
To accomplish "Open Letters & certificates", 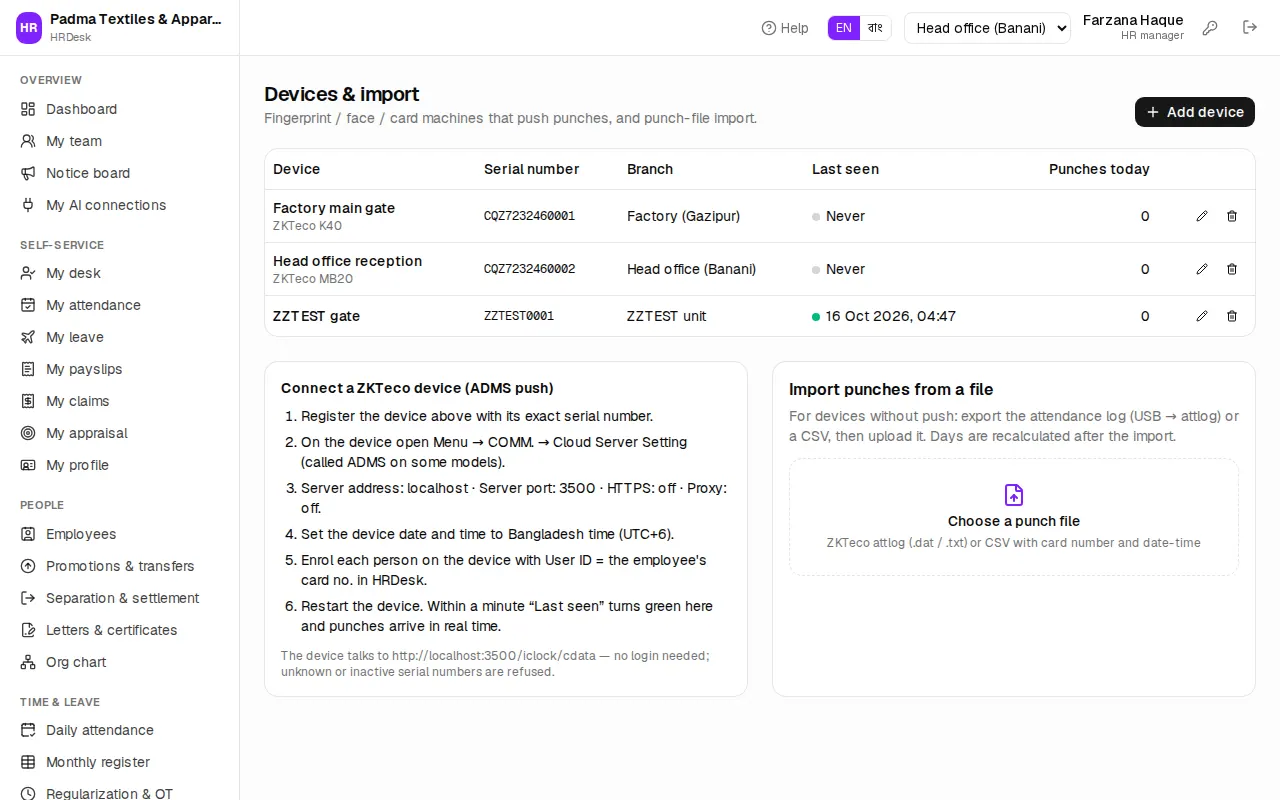I will click(x=120, y=630).
